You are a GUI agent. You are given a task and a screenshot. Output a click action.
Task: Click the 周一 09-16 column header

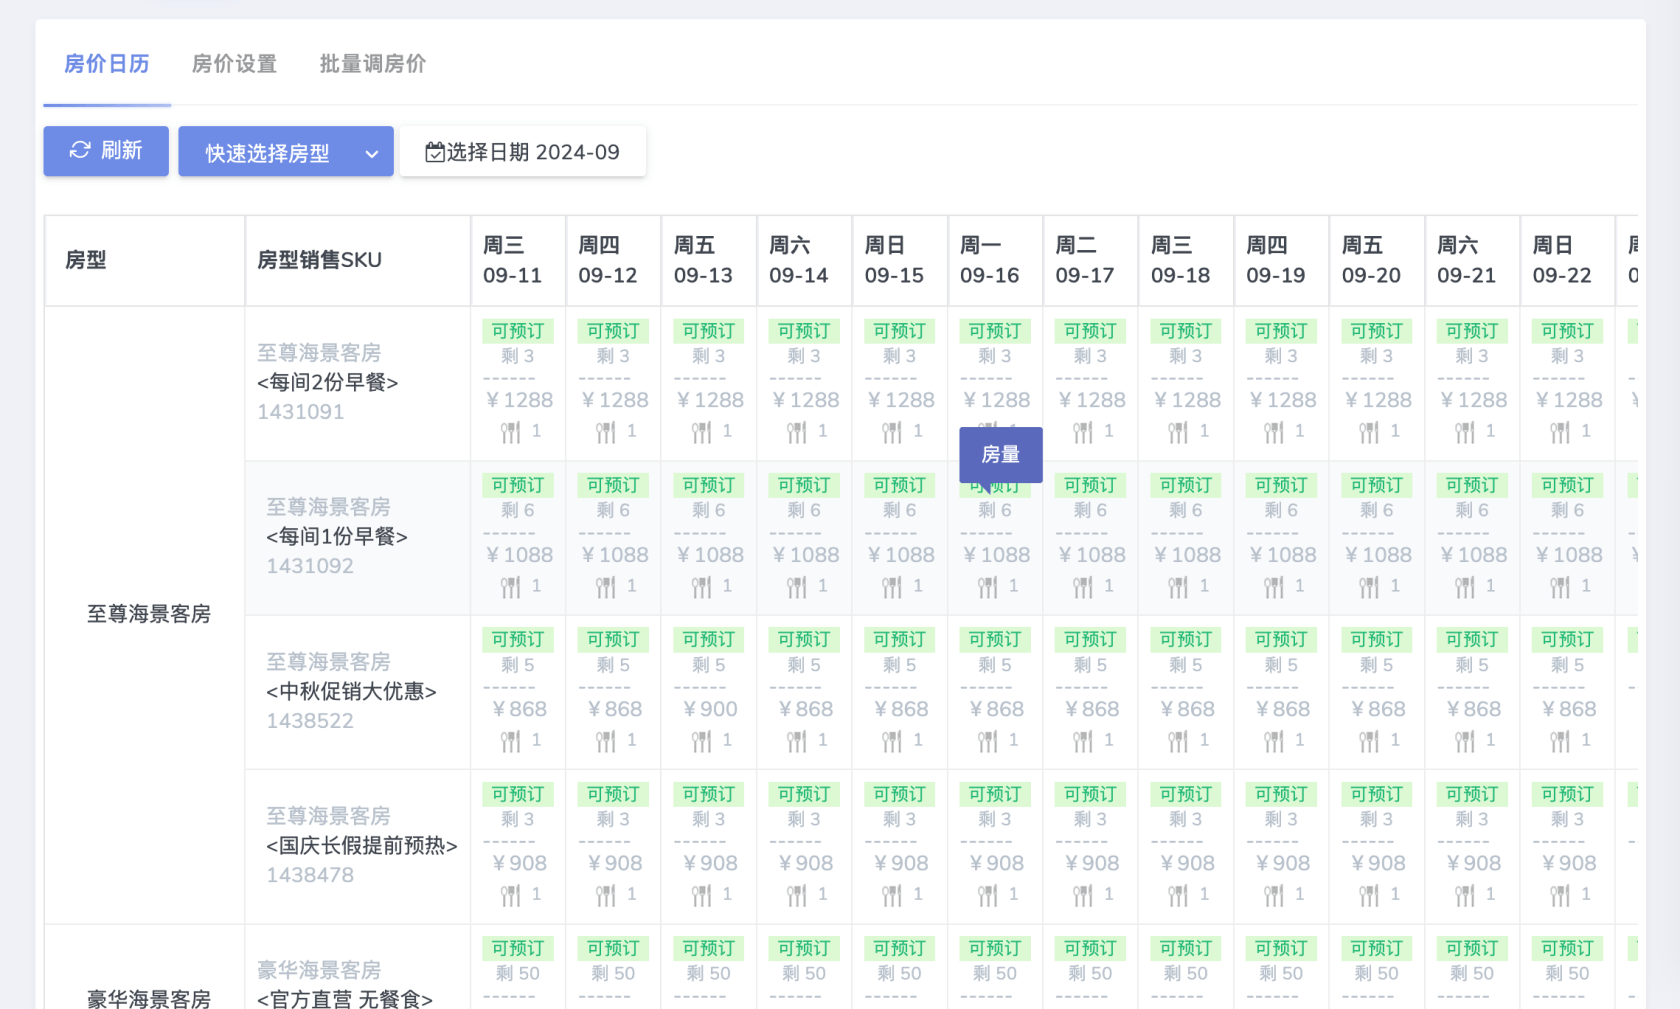point(995,260)
